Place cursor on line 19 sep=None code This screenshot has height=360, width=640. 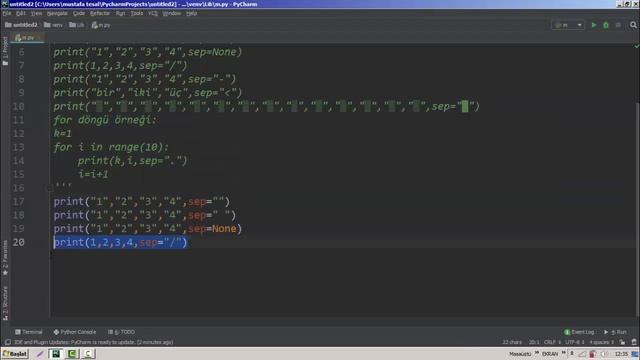[215, 229]
